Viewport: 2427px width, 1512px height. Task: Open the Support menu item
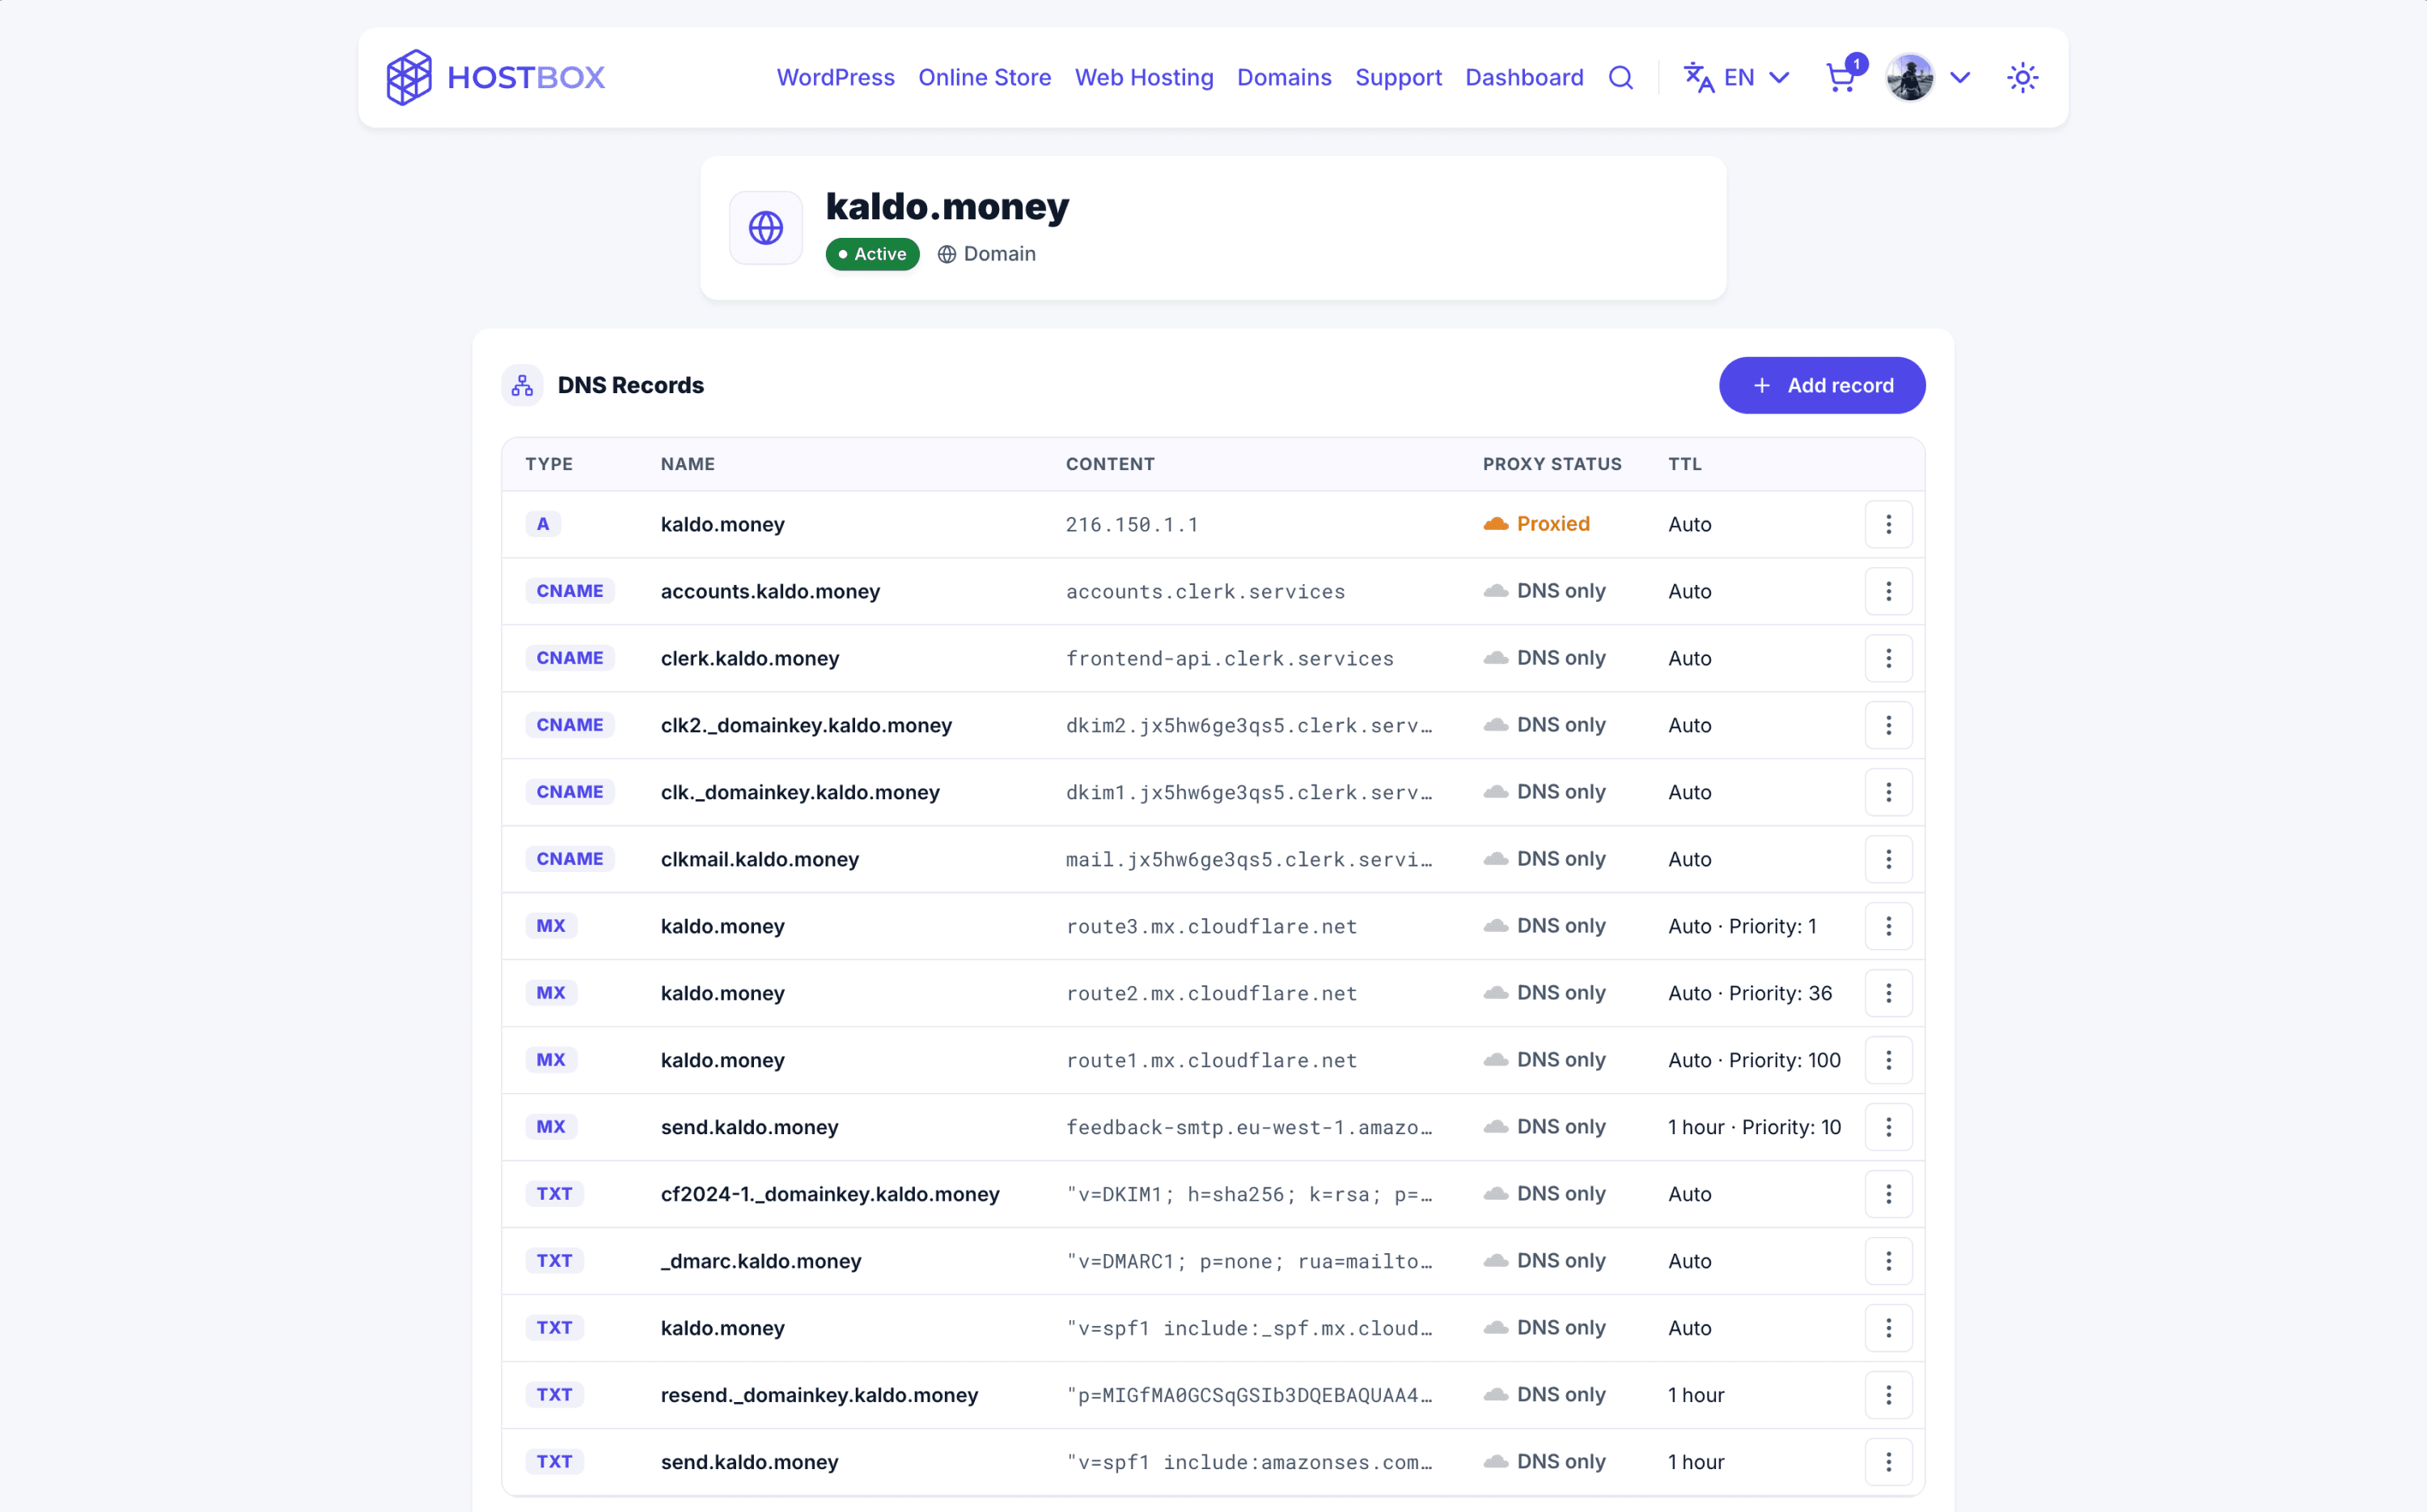tap(1397, 78)
